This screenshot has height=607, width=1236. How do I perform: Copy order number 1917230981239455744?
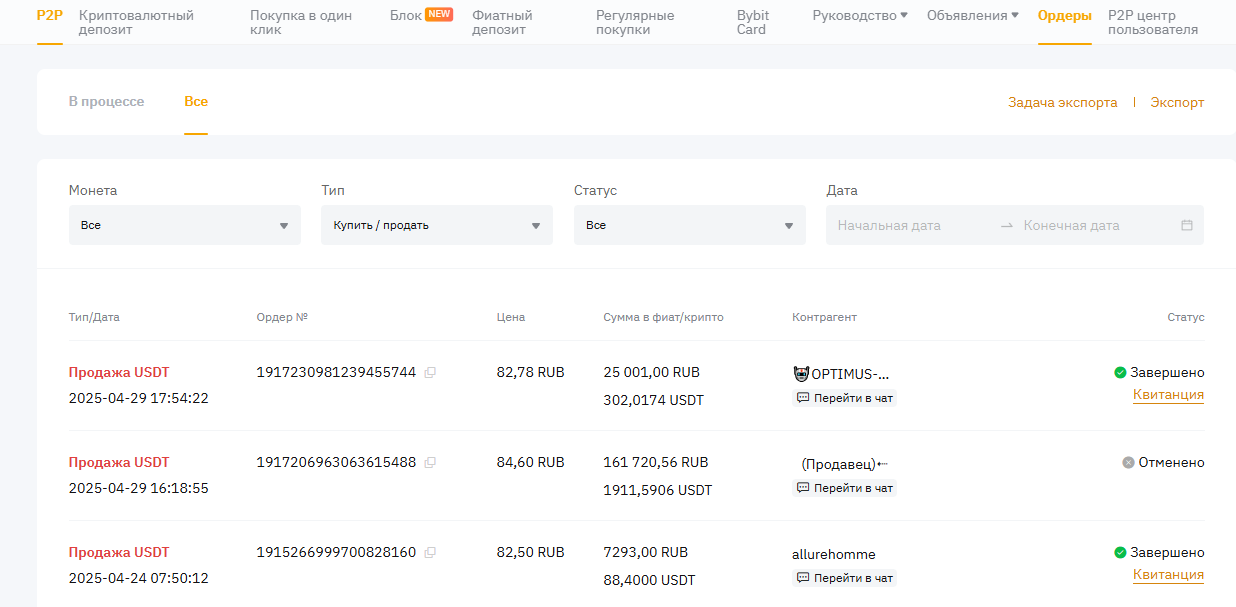coord(430,373)
